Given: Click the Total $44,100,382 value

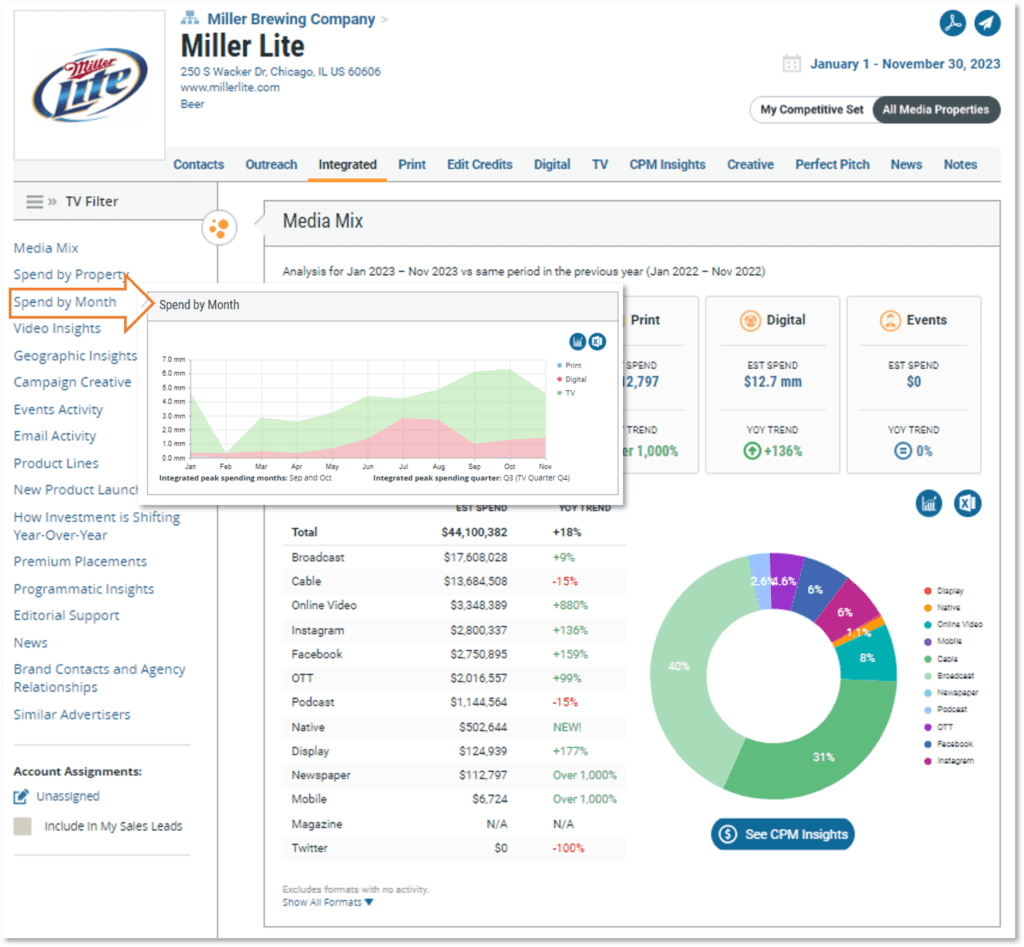Looking at the screenshot, I should 474,532.
